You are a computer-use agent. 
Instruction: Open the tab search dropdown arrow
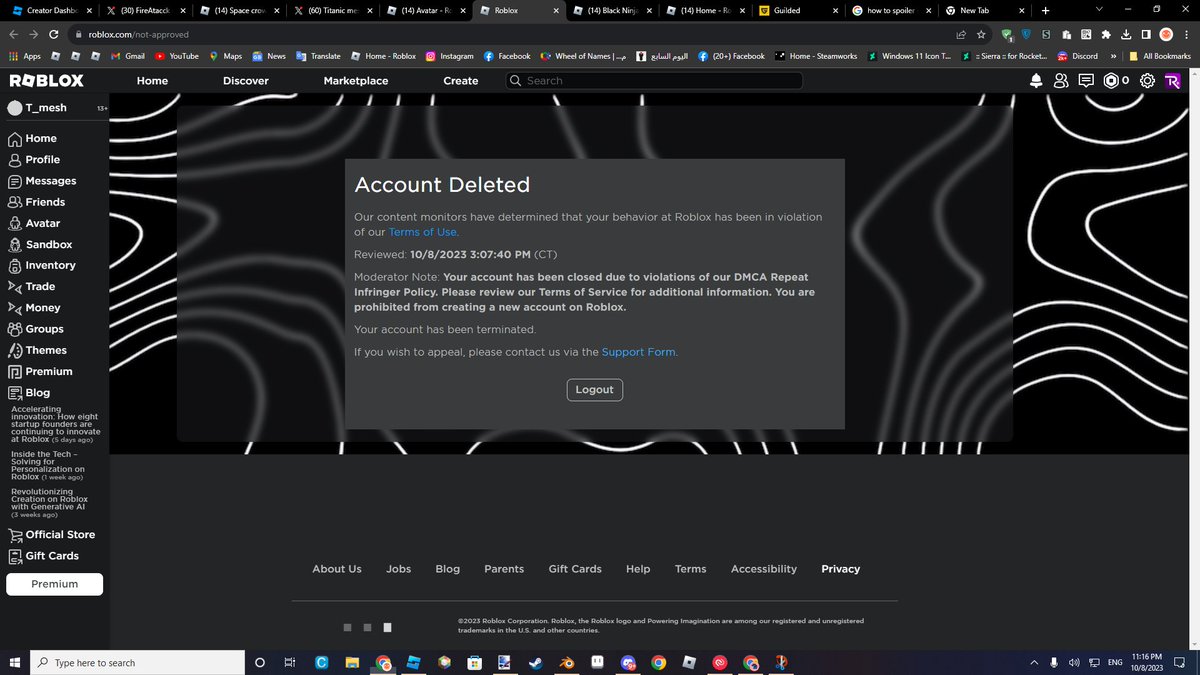click(x=1099, y=10)
